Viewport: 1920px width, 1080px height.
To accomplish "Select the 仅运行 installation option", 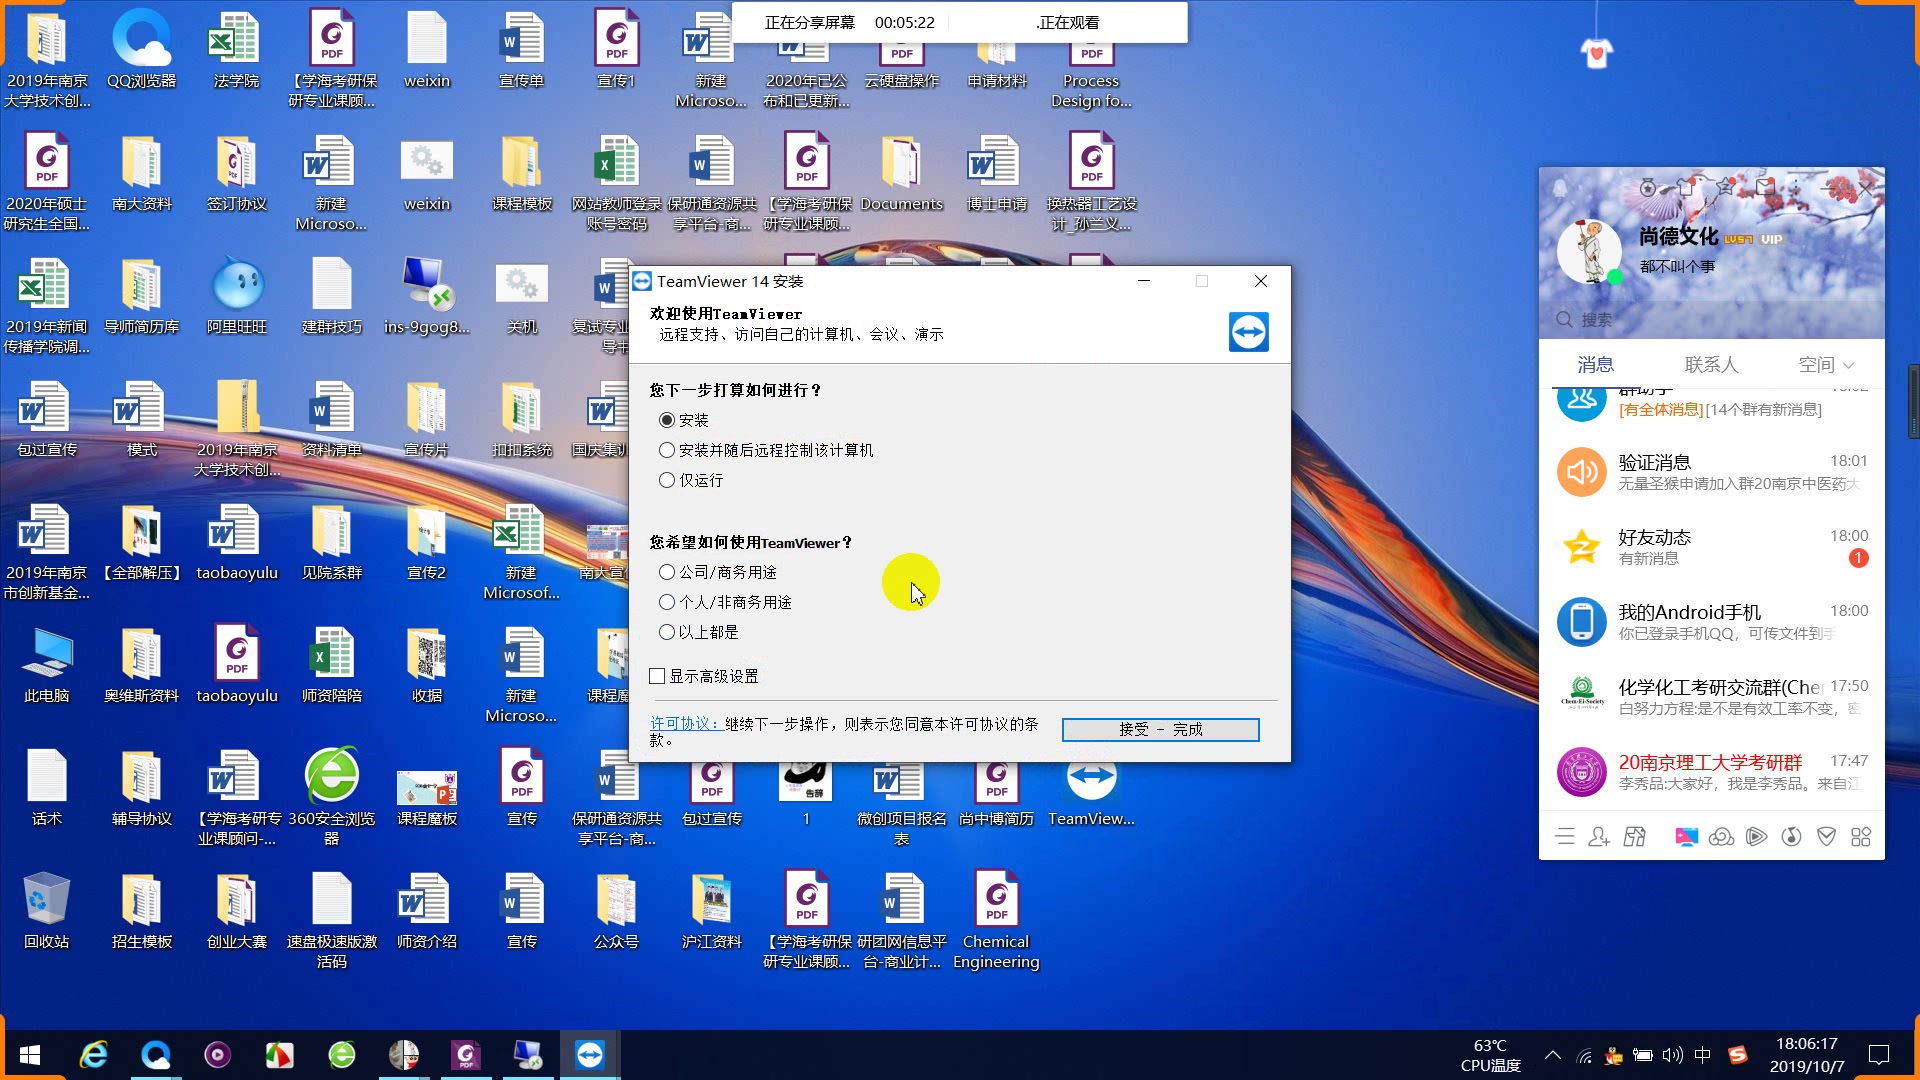I will point(667,480).
